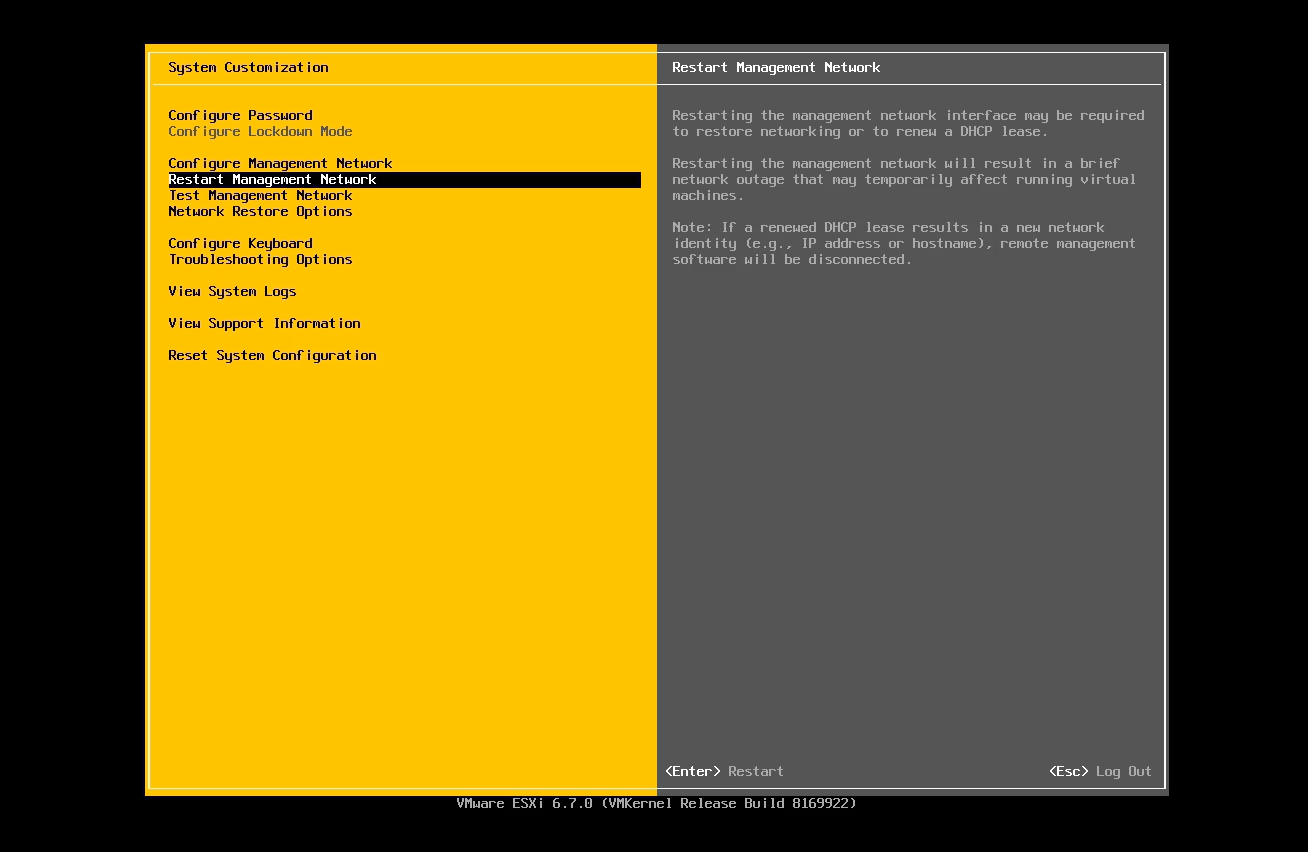Screen dimensions: 1308x852
Task: Select View Support Information
Action: (x=264, y=324)
